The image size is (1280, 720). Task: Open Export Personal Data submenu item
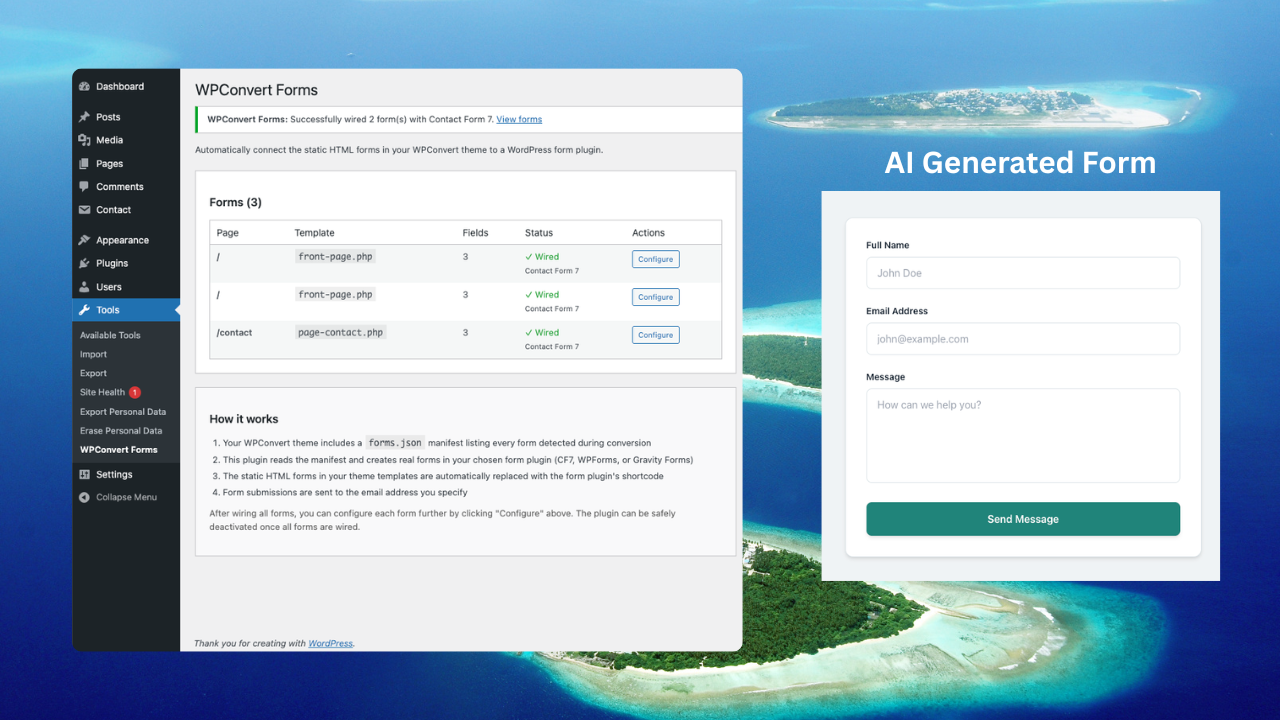pyautogui.click(x=123, y=412)
